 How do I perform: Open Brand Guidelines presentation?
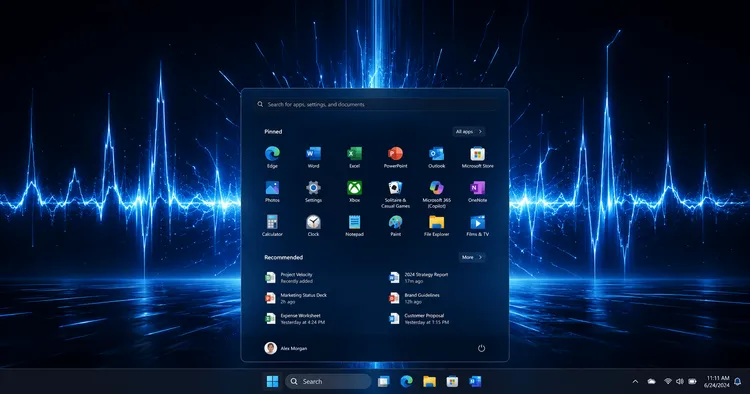(414, 298)
